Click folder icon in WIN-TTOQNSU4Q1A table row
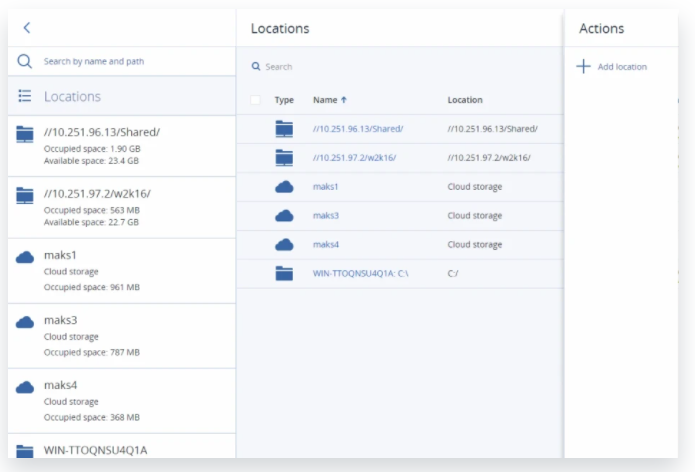The width and height of the screenshot is (695, 472). pyautogui.click(x=285, y=273)
